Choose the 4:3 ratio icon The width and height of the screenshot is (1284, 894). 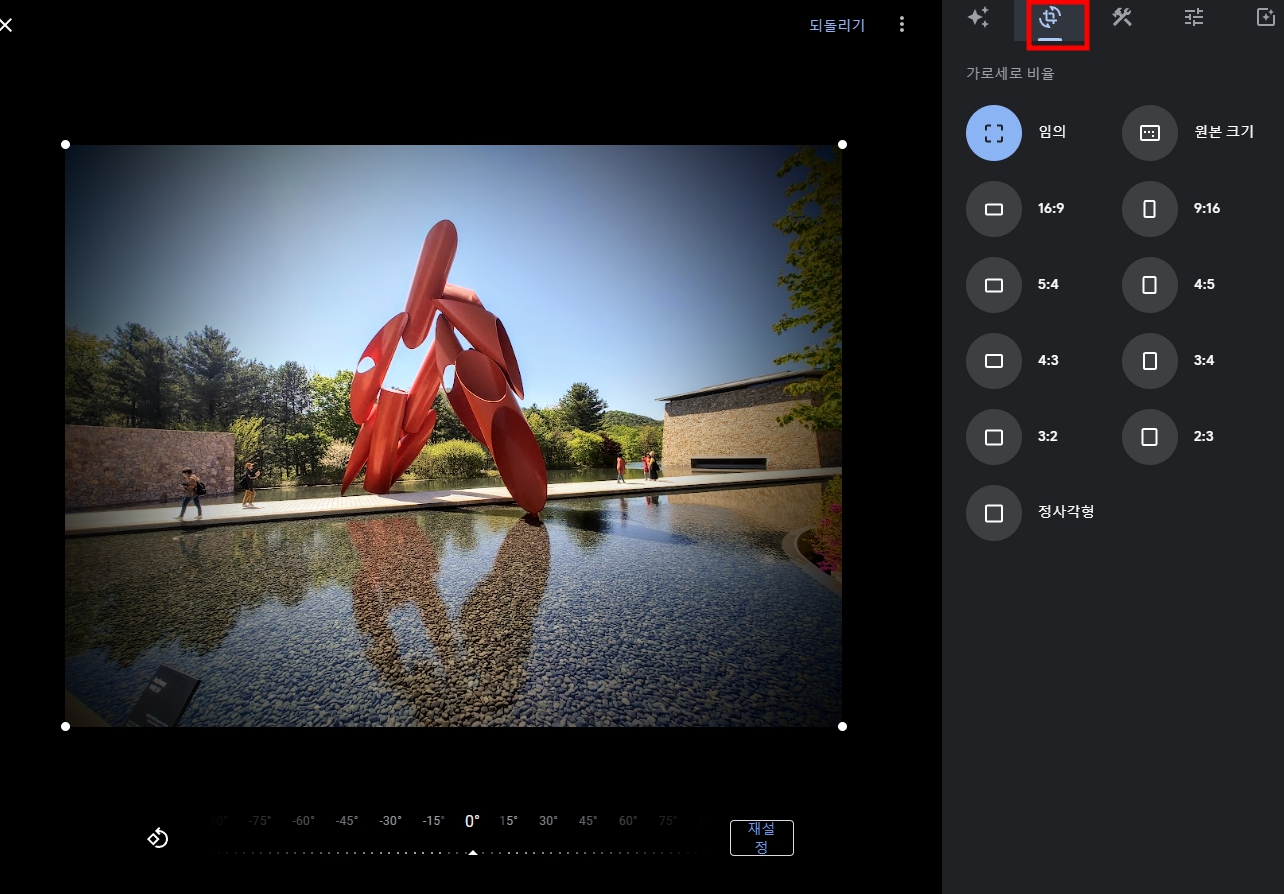coord(994,361)
